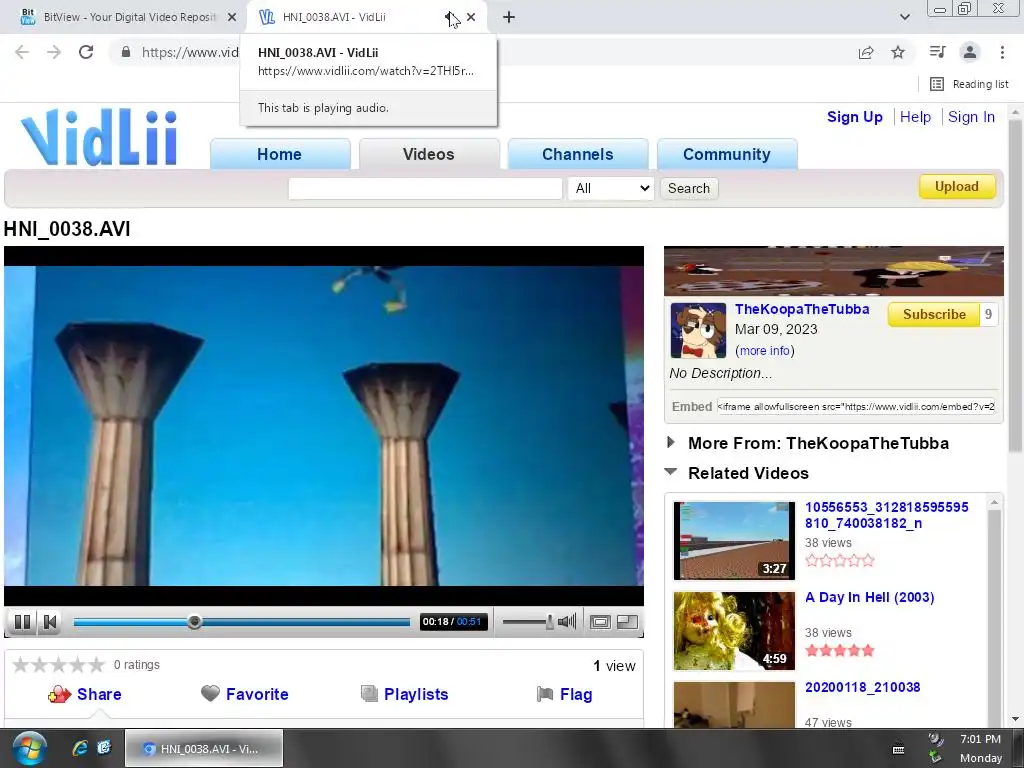Flag this video
1024x768 pixels.
564,694
